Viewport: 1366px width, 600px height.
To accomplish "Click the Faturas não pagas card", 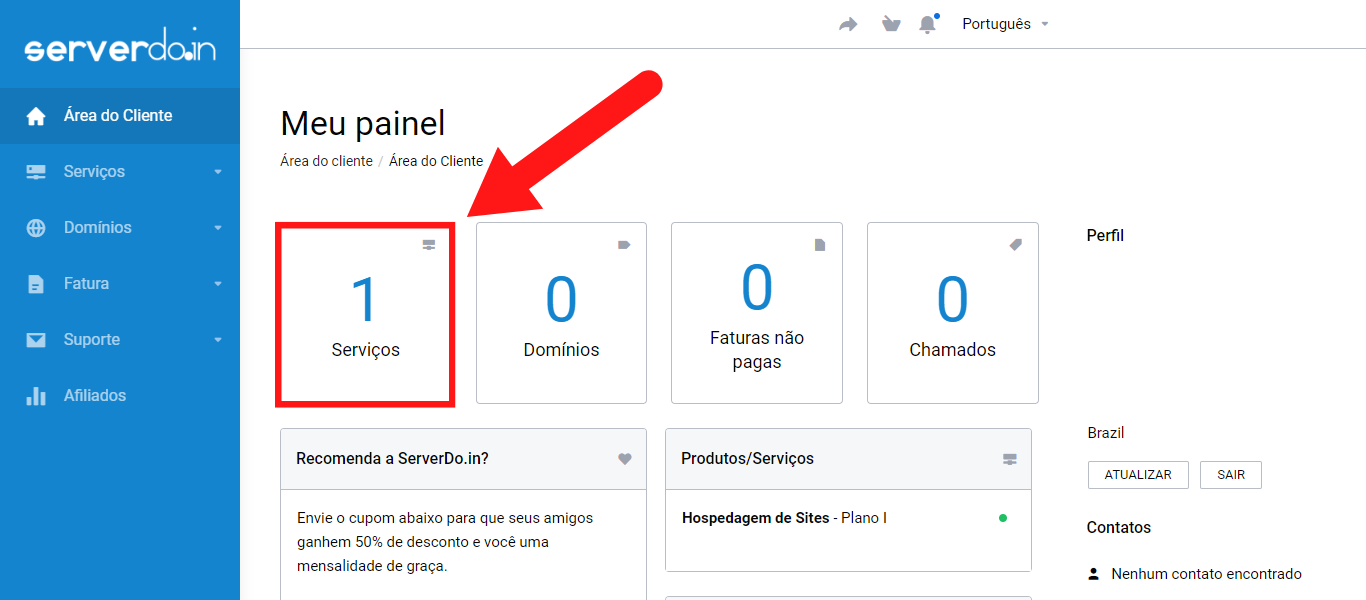I will pos(757,313).
